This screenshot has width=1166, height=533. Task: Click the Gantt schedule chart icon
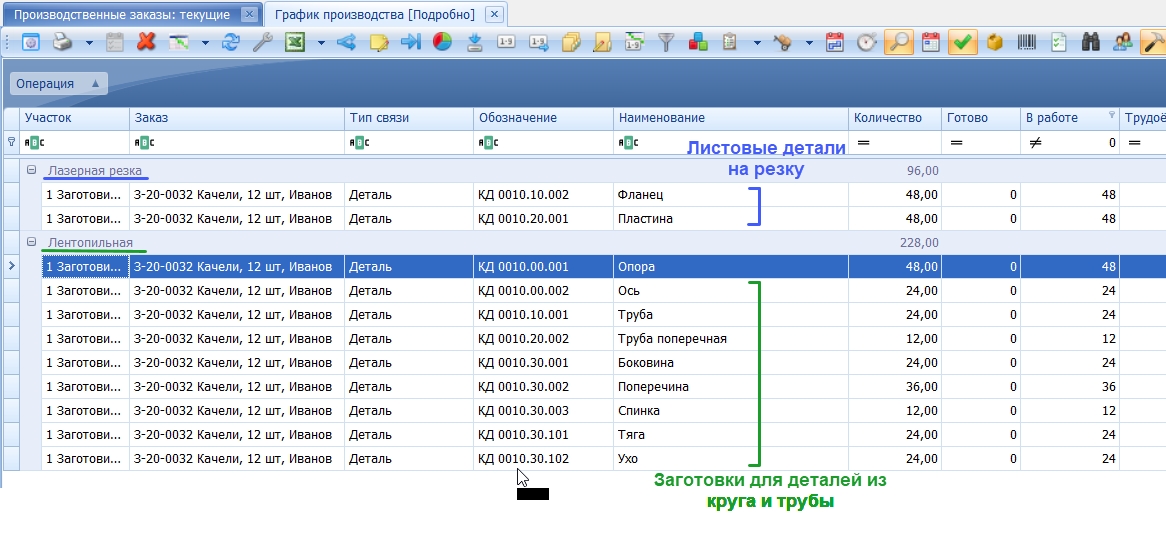(x=179, y=43)
